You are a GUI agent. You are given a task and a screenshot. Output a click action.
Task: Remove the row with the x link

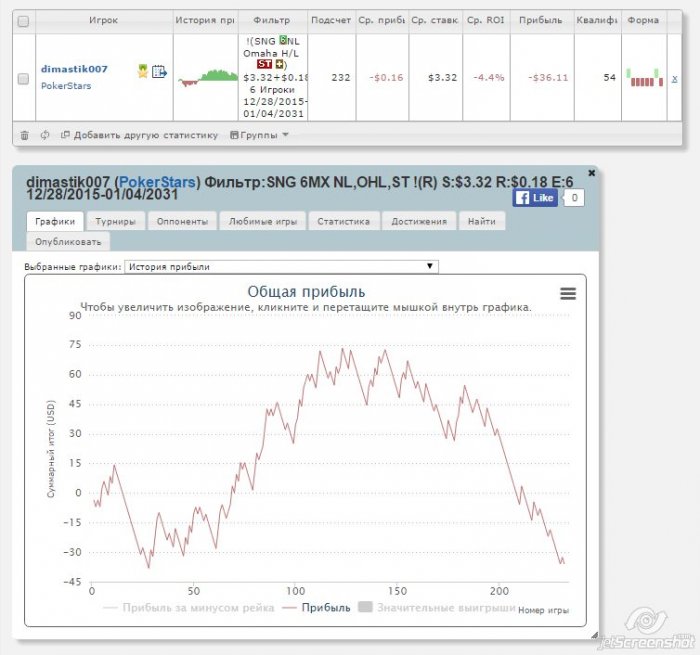coord(674,79)
